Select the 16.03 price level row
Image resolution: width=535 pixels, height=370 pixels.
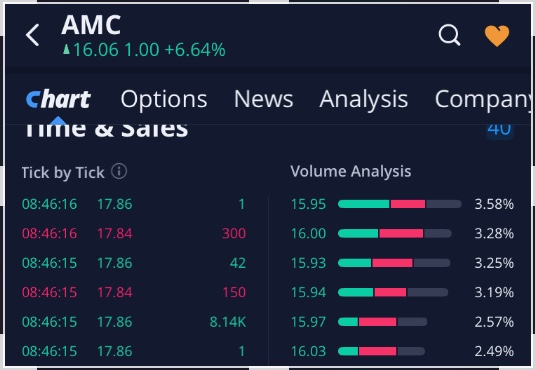[402, 351]
